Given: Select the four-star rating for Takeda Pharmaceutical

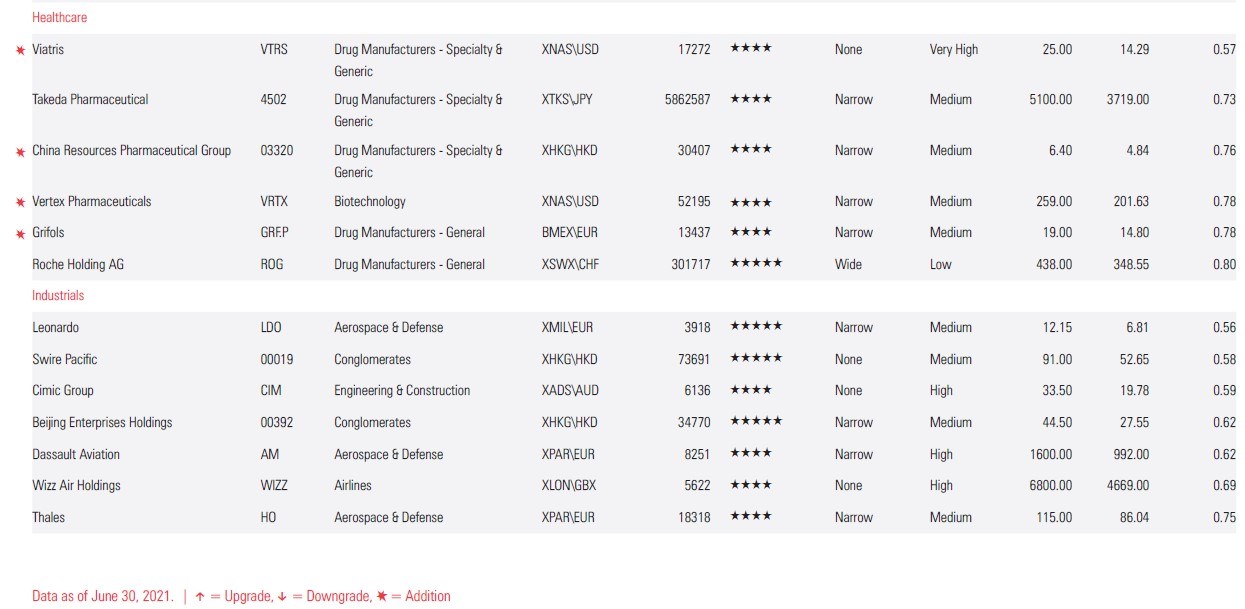Looking at the screenshot, I should tap(750, 99).
